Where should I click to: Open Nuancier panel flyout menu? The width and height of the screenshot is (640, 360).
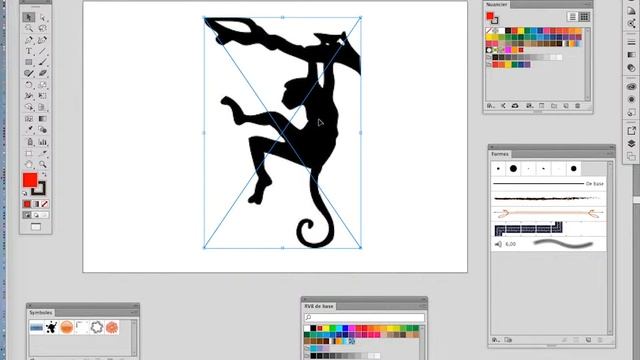click(x=588, y=4)
